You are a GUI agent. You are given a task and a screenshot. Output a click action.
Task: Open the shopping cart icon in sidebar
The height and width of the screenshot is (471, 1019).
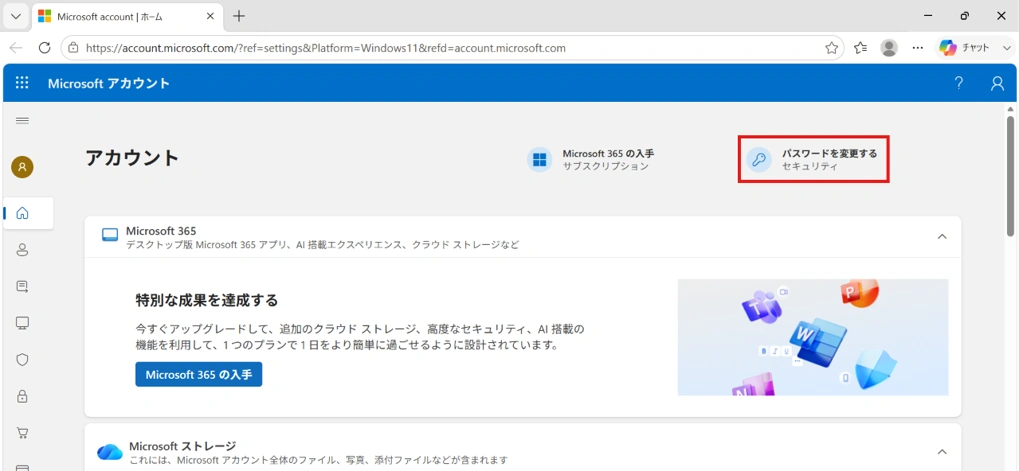[x=22, y=433]
